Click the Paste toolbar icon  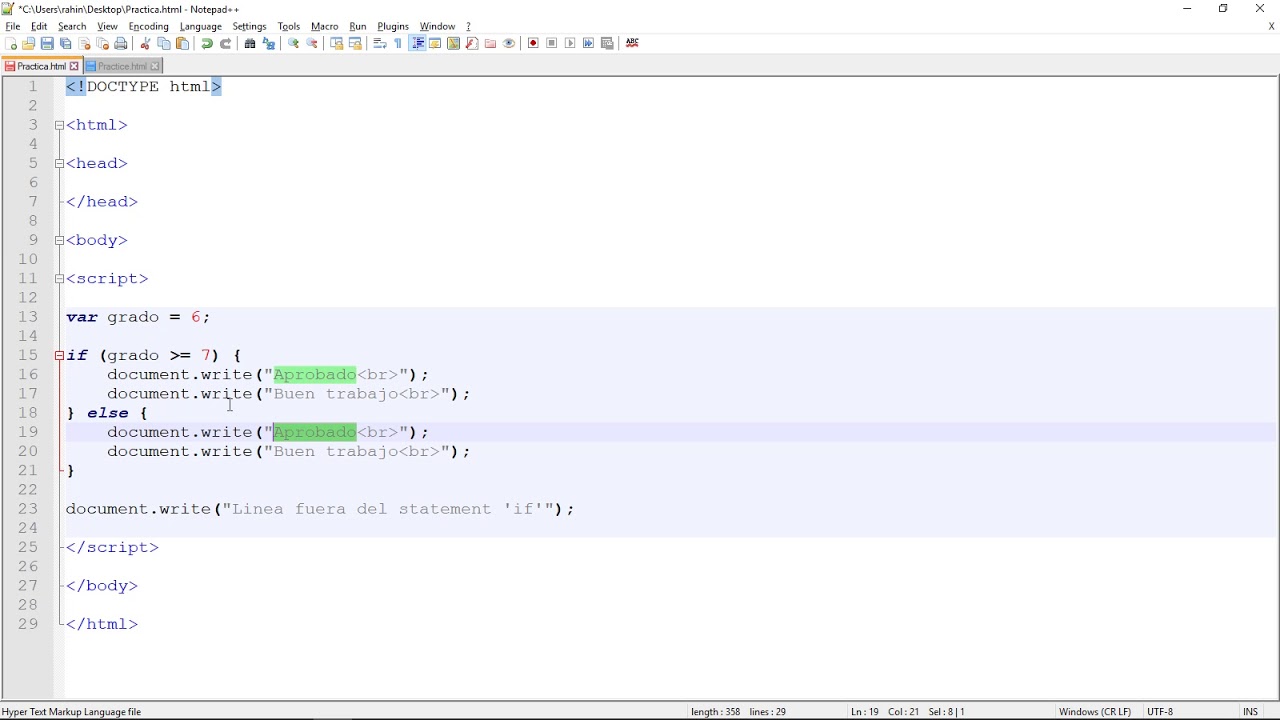[182, 43]
